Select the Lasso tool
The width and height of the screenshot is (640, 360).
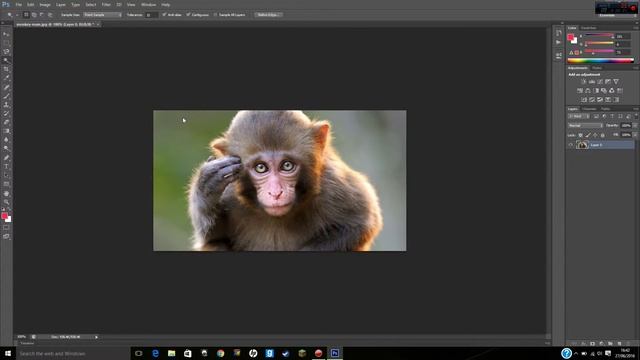click(x=6, y=52)
